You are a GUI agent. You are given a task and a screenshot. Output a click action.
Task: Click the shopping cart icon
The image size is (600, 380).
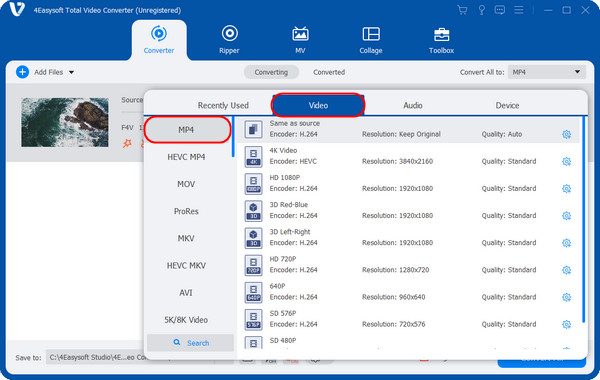pyautogui.click(x=463, y=10)
